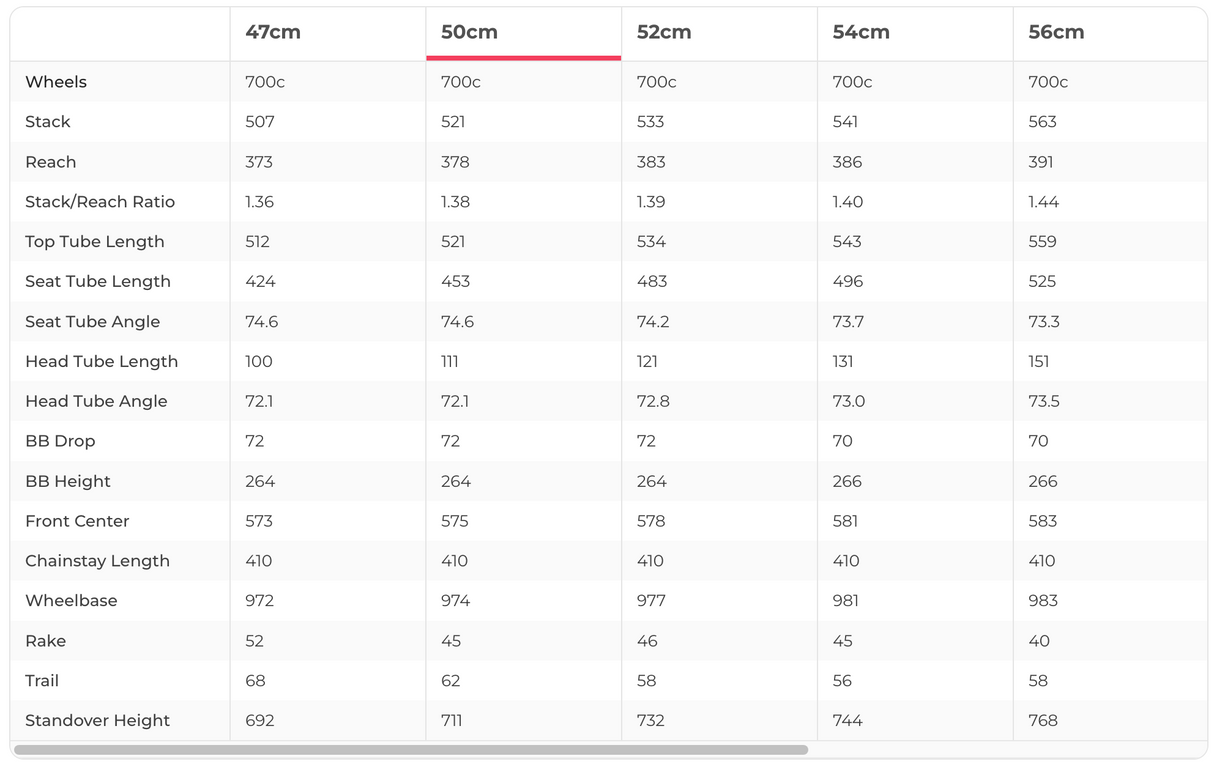Screen dimensions: 1214x767
Task: Click the Wheels row label
Action: [56, 82]
